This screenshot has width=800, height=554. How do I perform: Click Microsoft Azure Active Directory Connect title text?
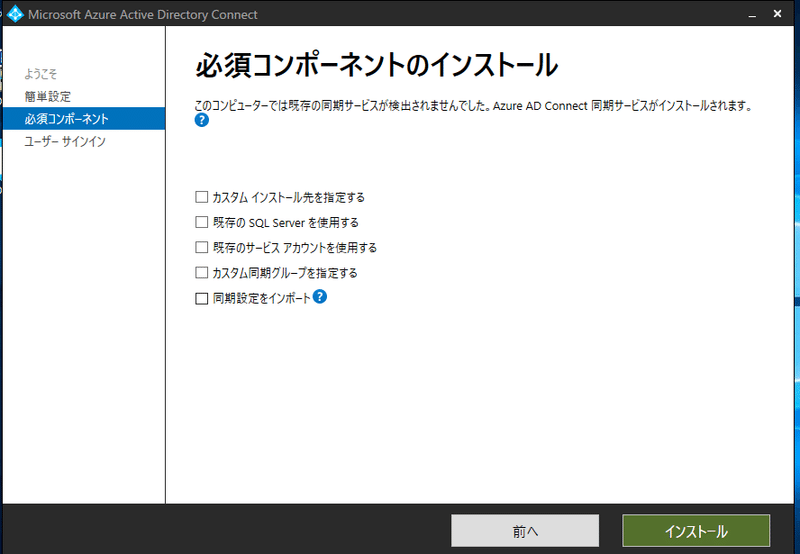143,14
